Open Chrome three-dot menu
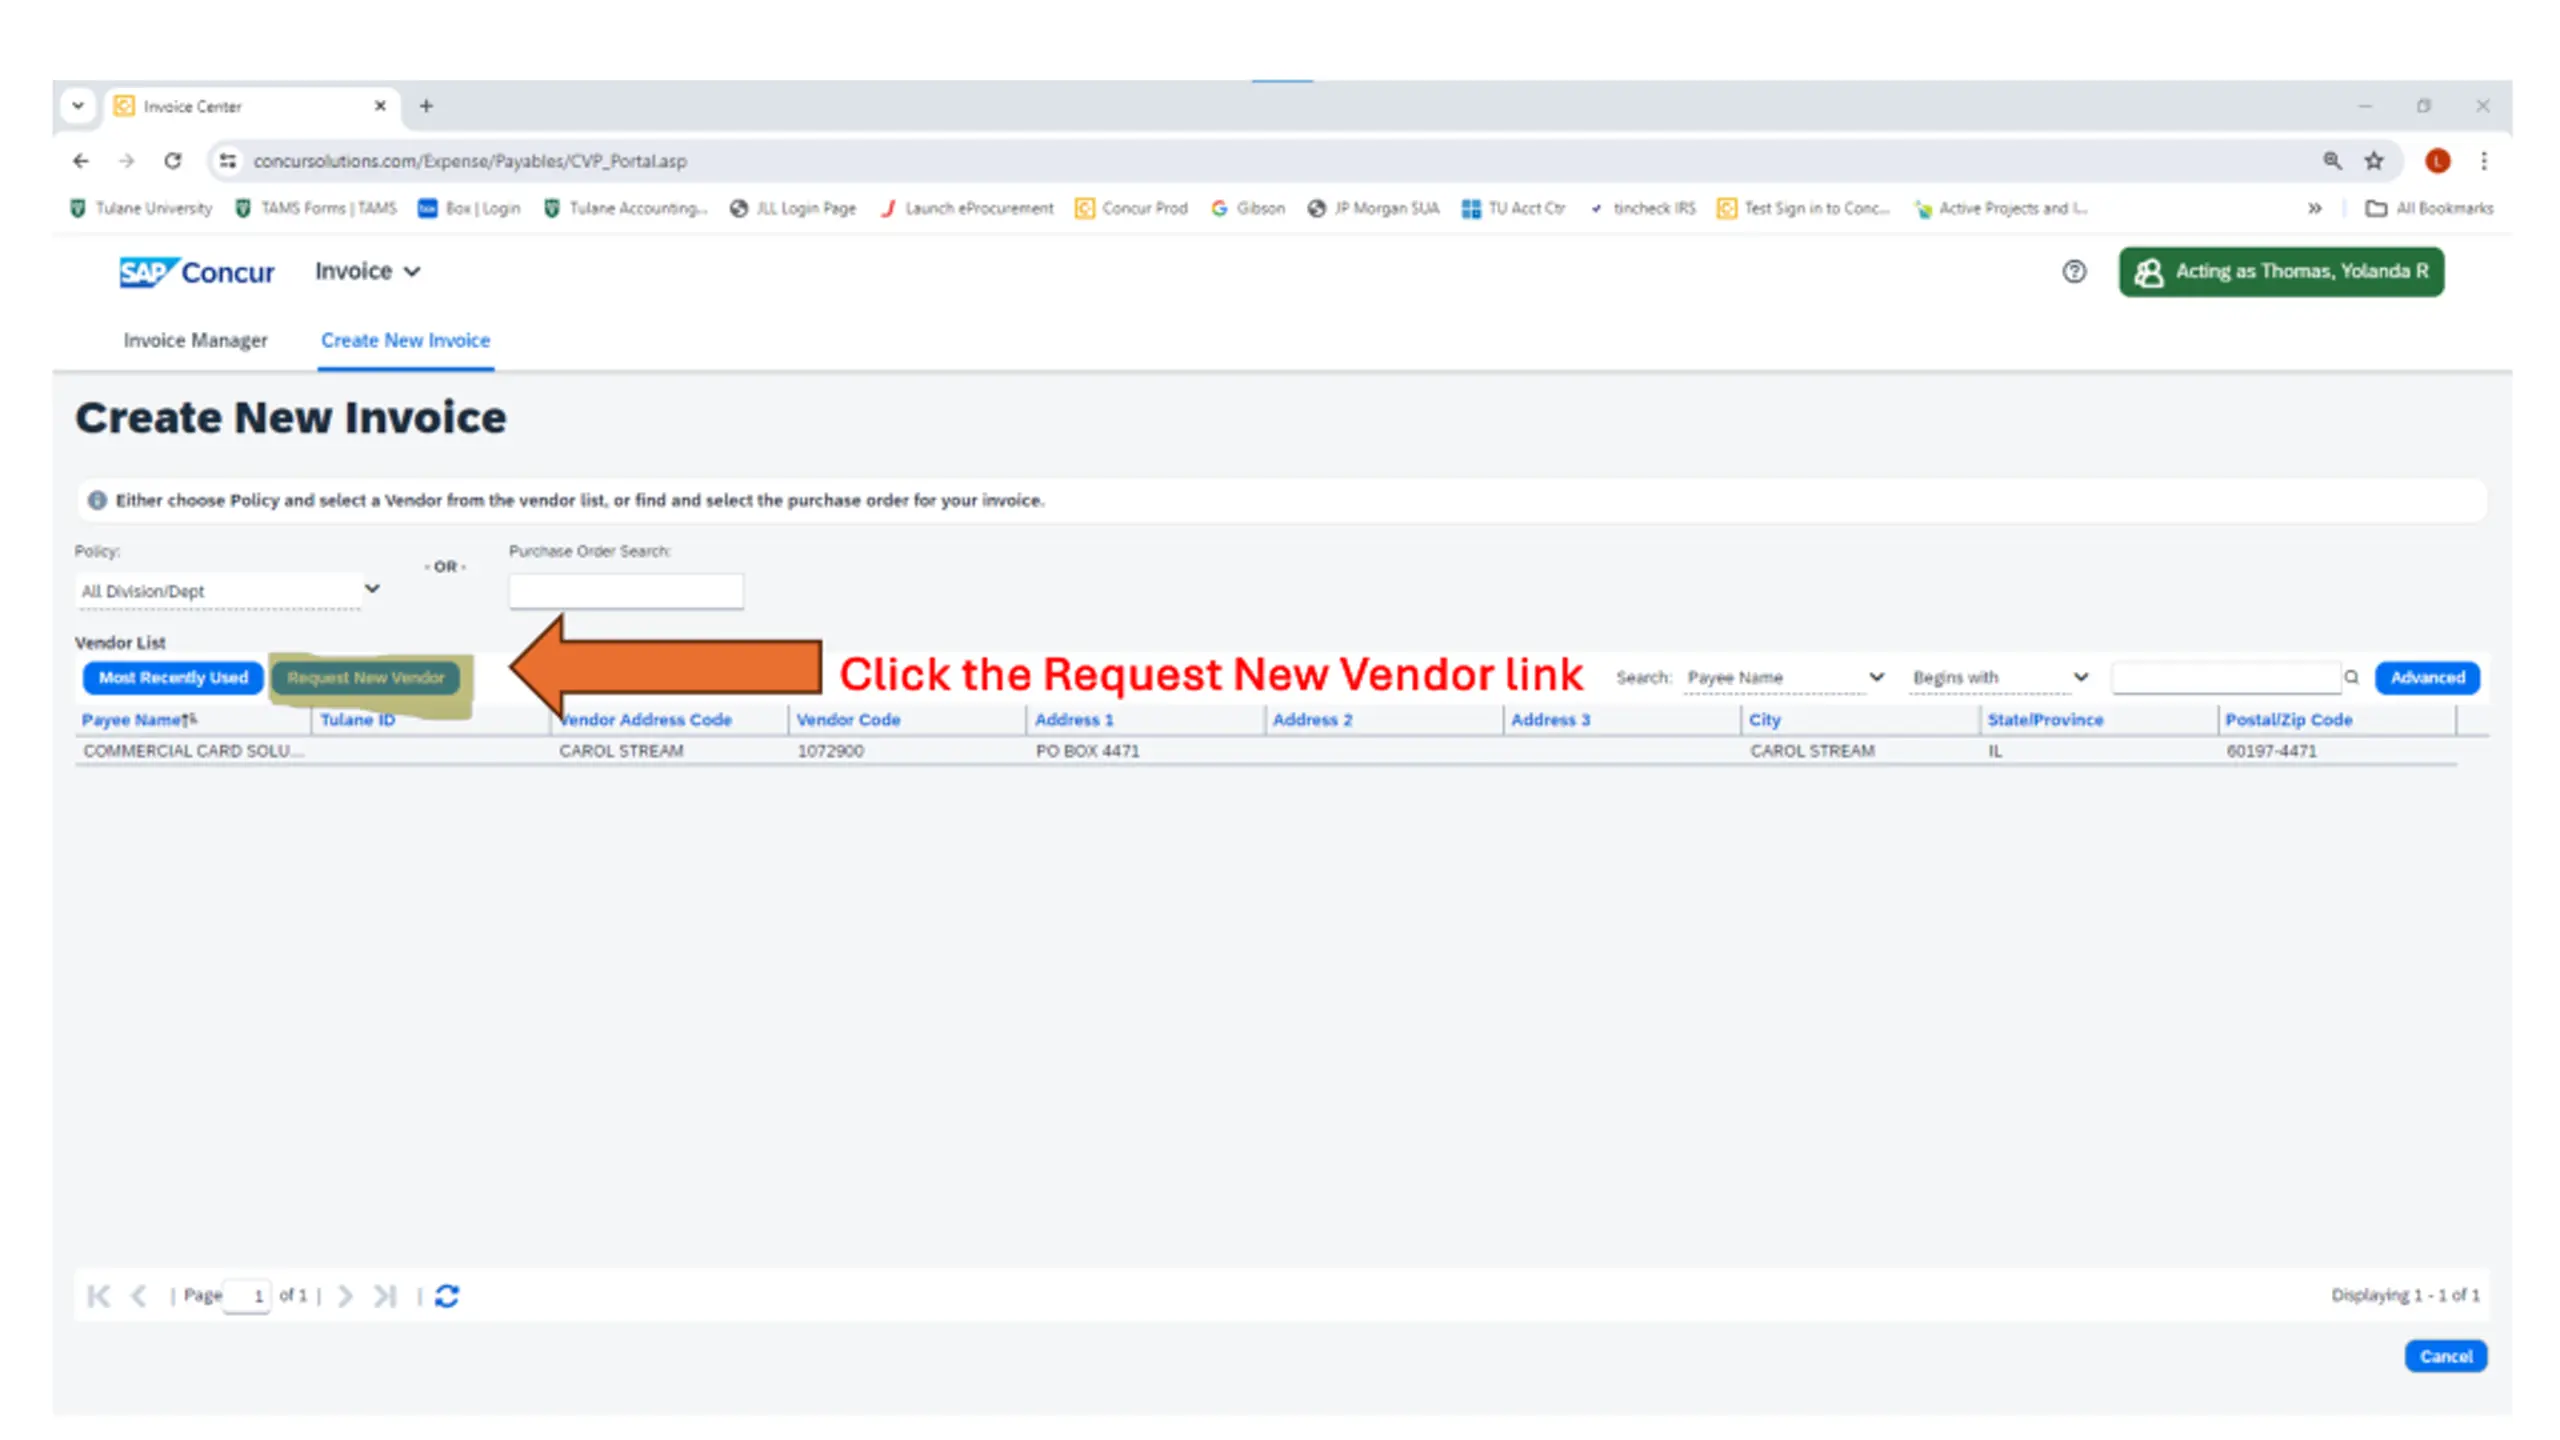The height and width of the screenshot is (1440, 2560). tap(2484, 161)
